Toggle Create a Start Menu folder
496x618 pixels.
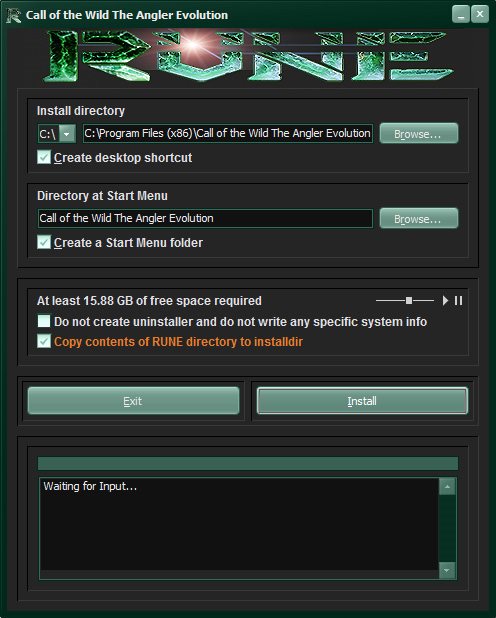click(44, 242)
